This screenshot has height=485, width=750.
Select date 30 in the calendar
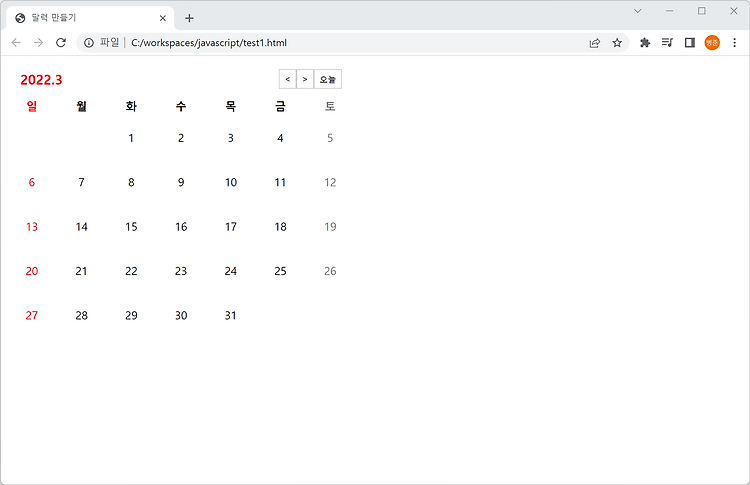click(181, 315)
